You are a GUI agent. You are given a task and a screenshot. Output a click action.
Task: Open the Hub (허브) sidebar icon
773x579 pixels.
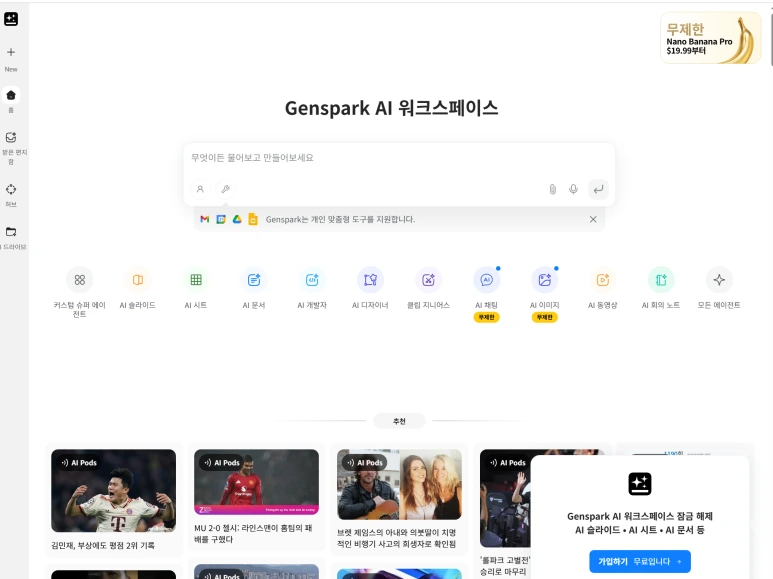pos(11,189)
